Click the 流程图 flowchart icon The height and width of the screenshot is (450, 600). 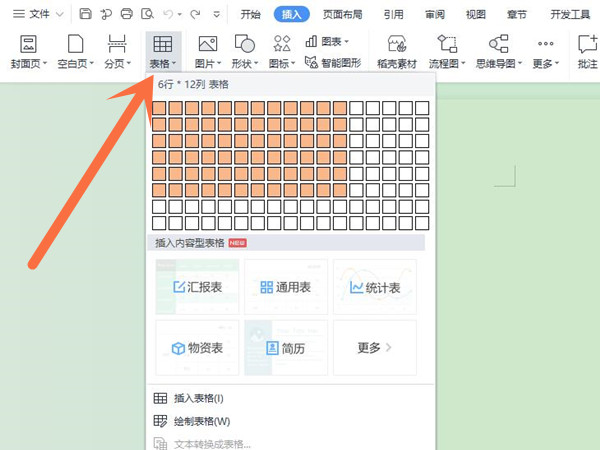pos(447,52)
